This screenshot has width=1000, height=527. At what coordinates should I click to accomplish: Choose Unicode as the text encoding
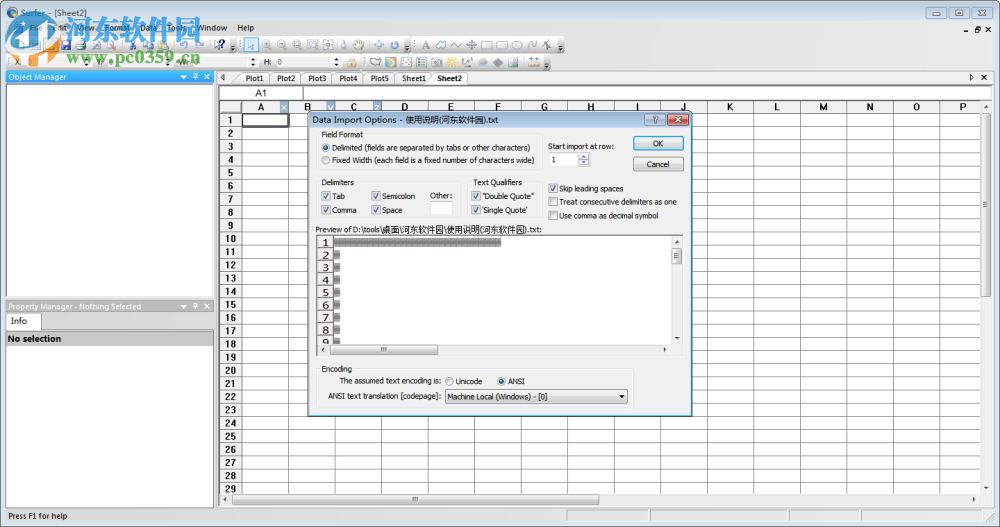pos(450,381)
